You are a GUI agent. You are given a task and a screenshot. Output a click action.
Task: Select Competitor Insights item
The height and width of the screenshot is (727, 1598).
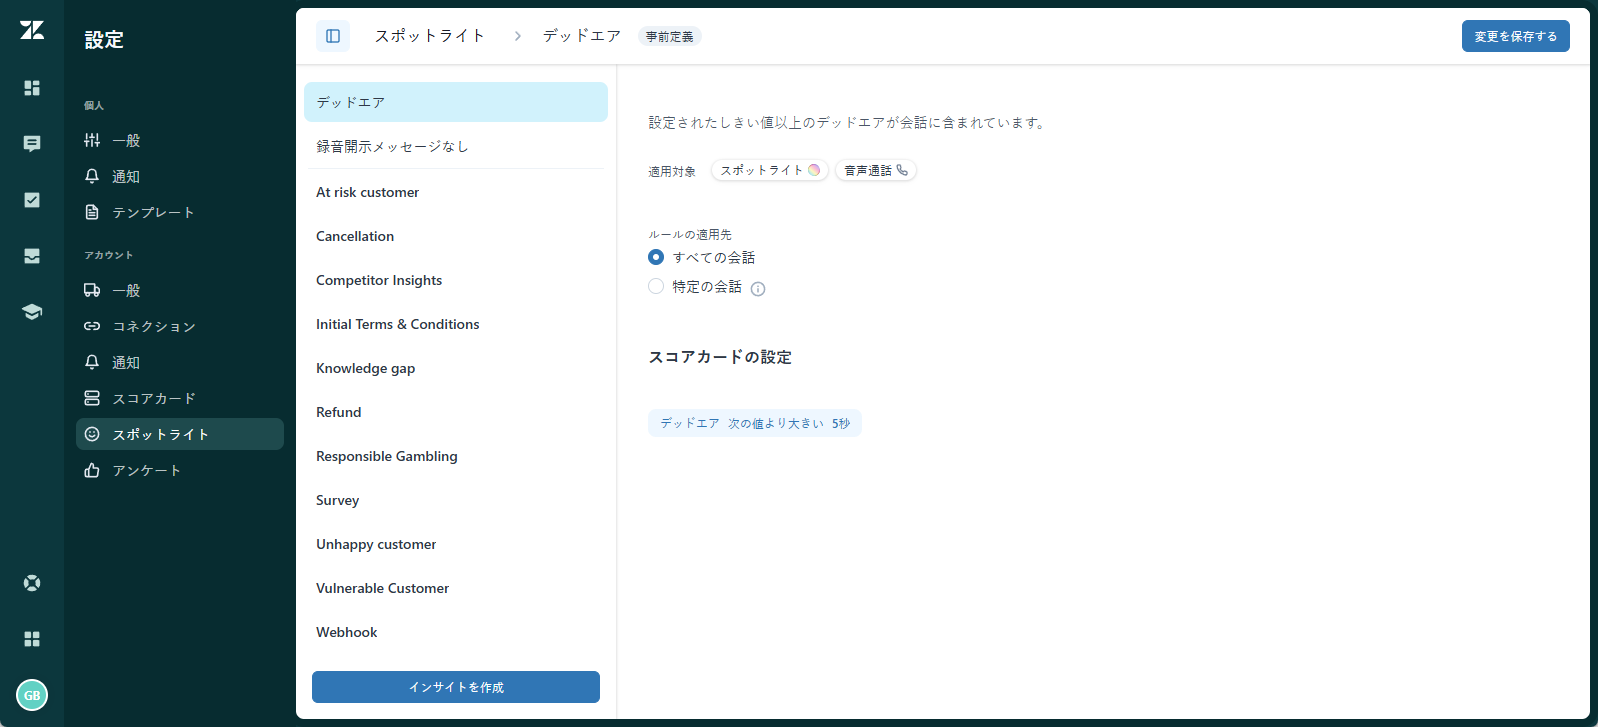(x=456, y=280)
